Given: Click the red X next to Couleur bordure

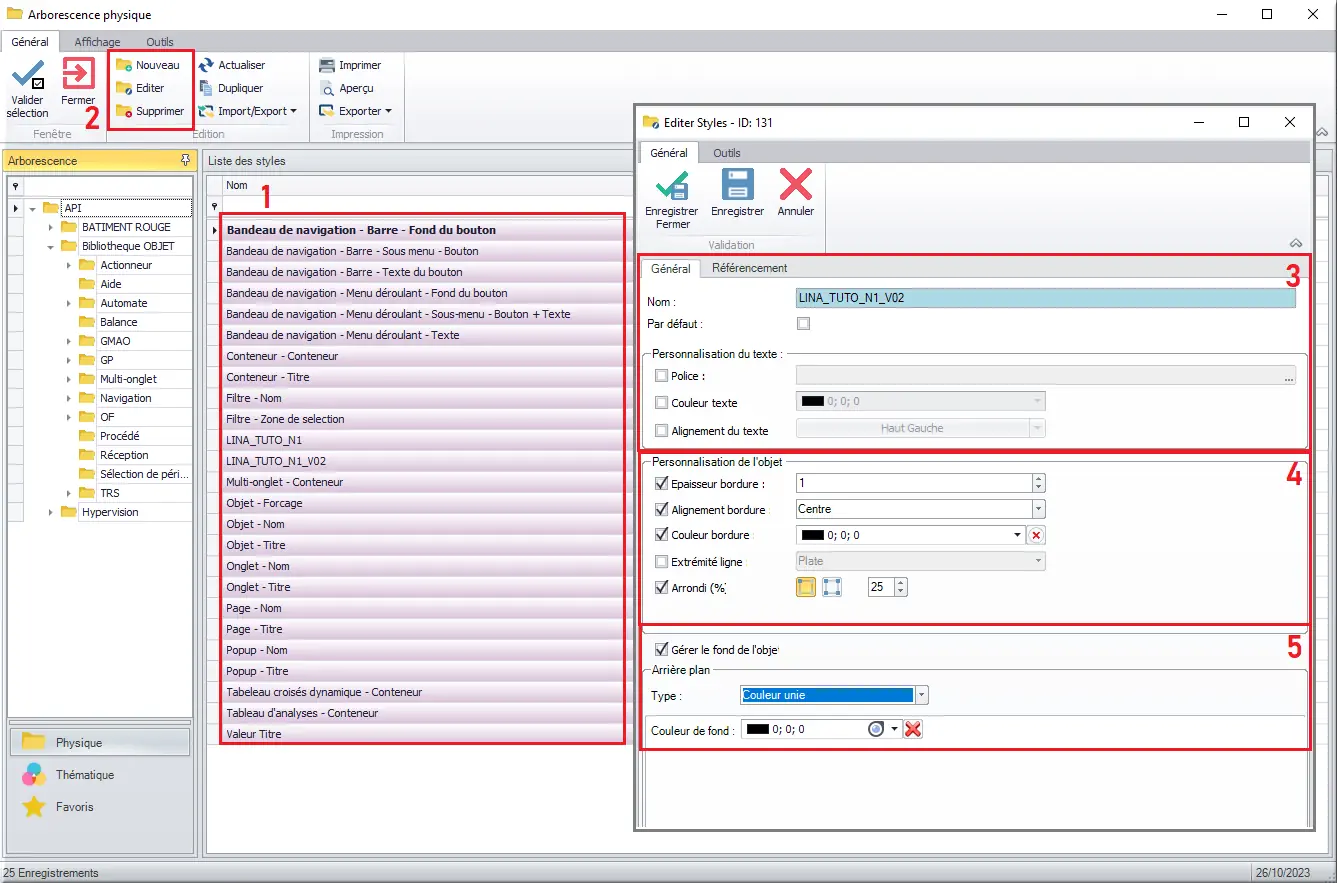Looking at the screenshot, I should (1036, 535).
